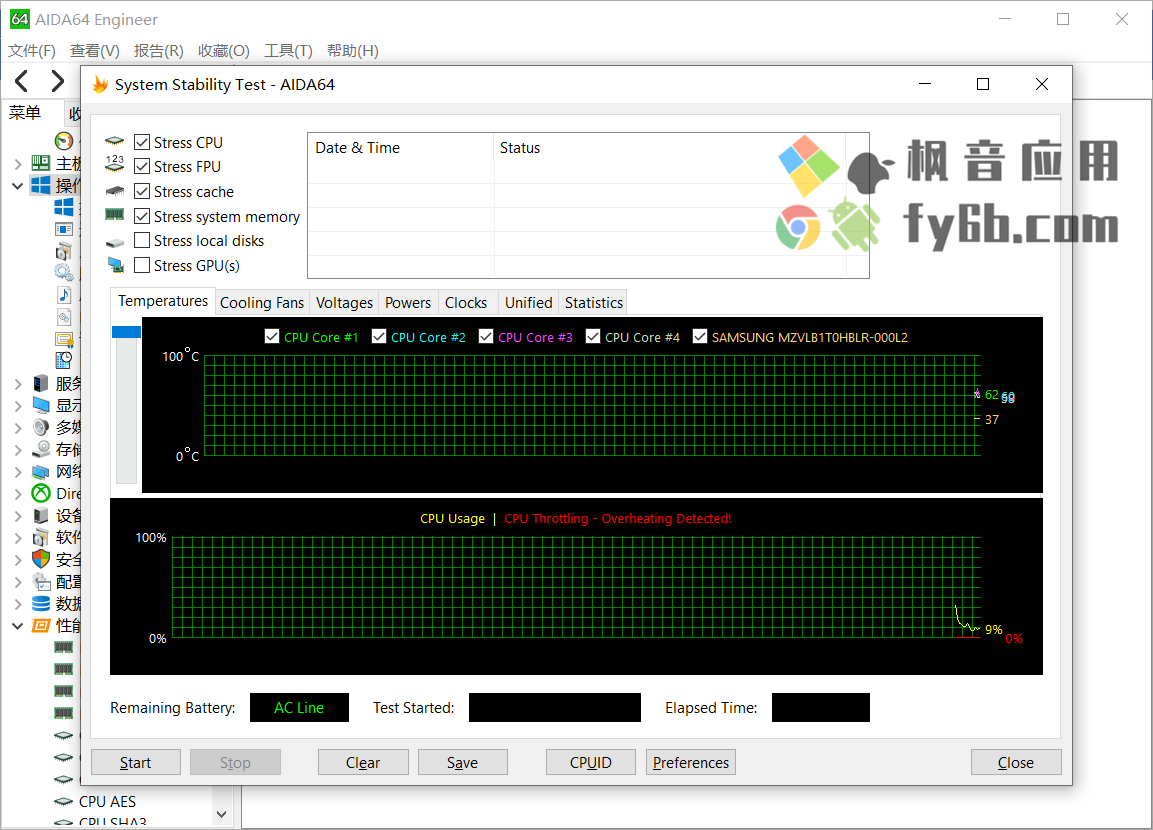Click the motherboard icon next to 主板
This screenshot has width=1153, height=830.
tap(40, 163)
